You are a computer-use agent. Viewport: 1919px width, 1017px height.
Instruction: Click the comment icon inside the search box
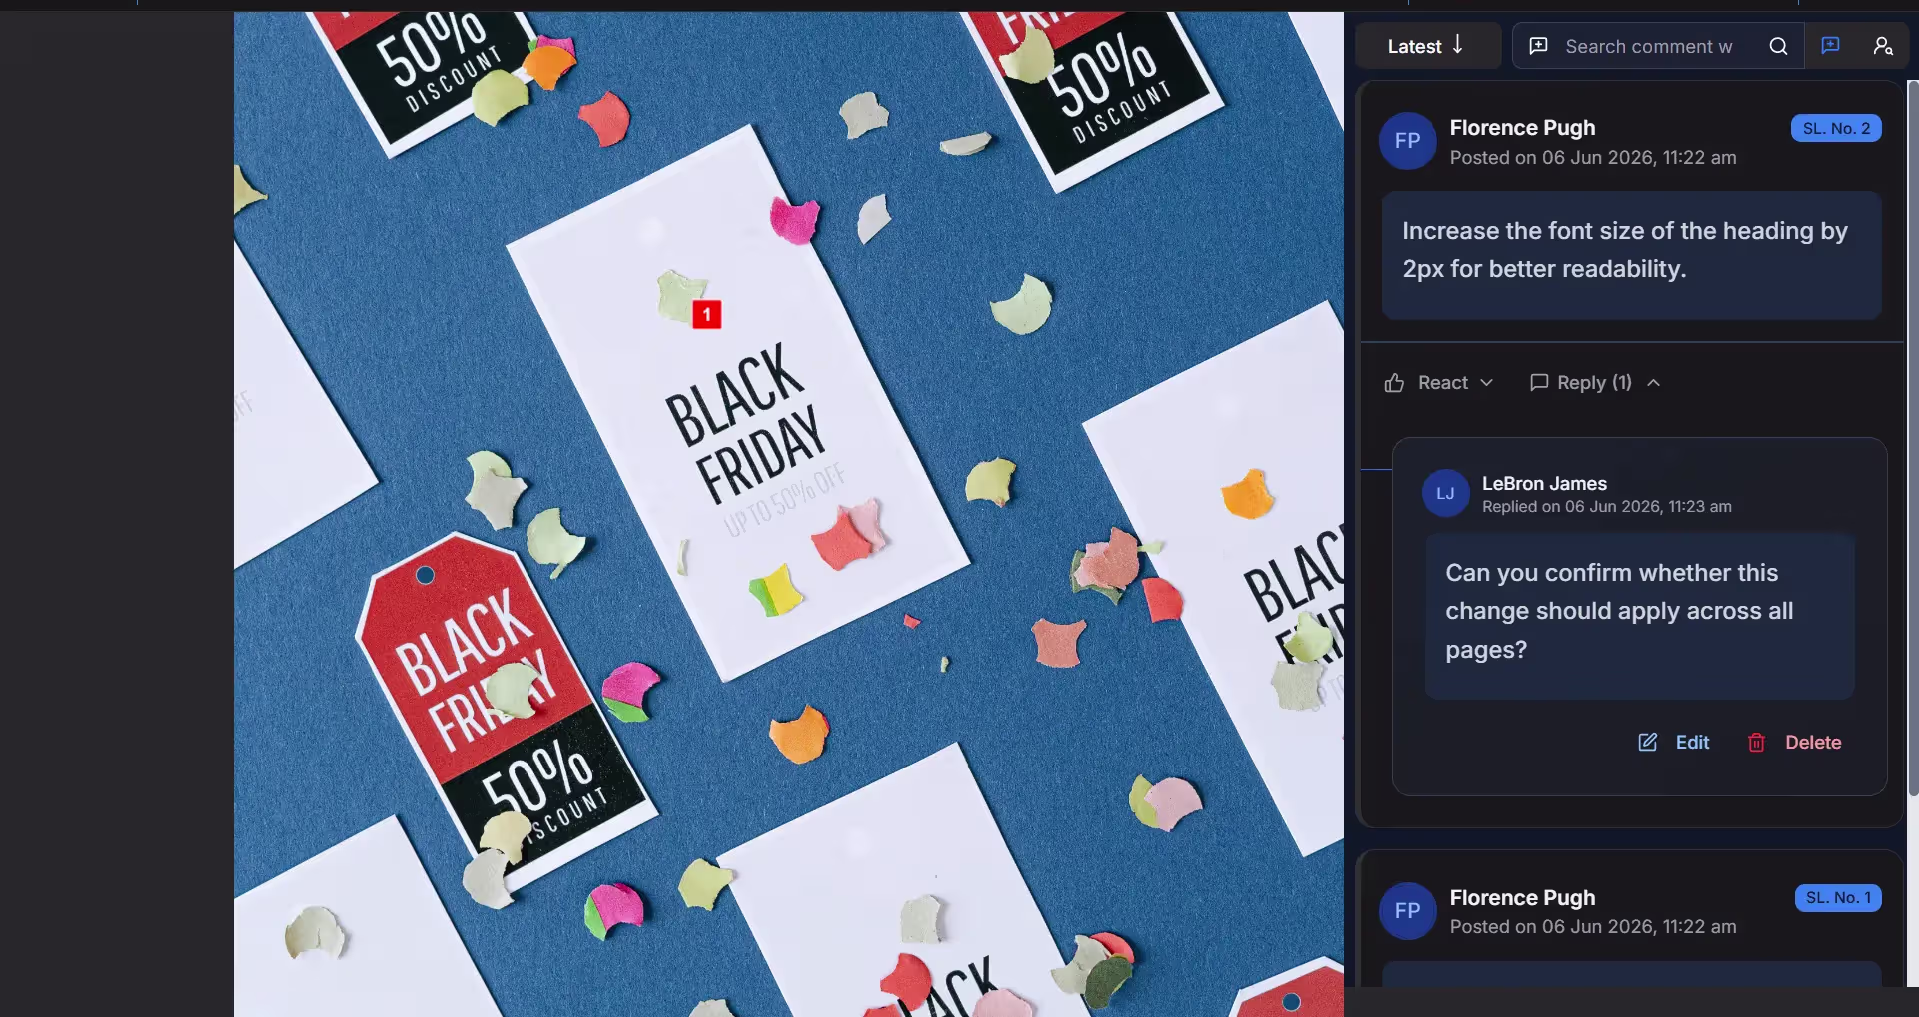[x=1539, y=46]
